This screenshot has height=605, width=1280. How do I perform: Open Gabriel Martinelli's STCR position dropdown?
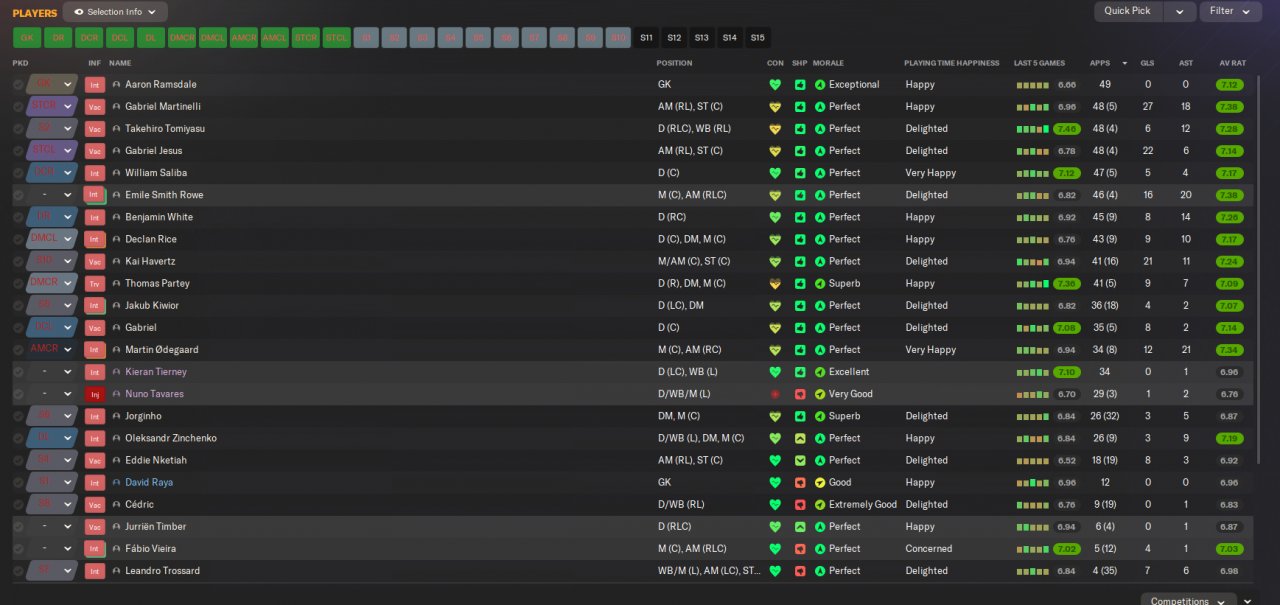52,107
